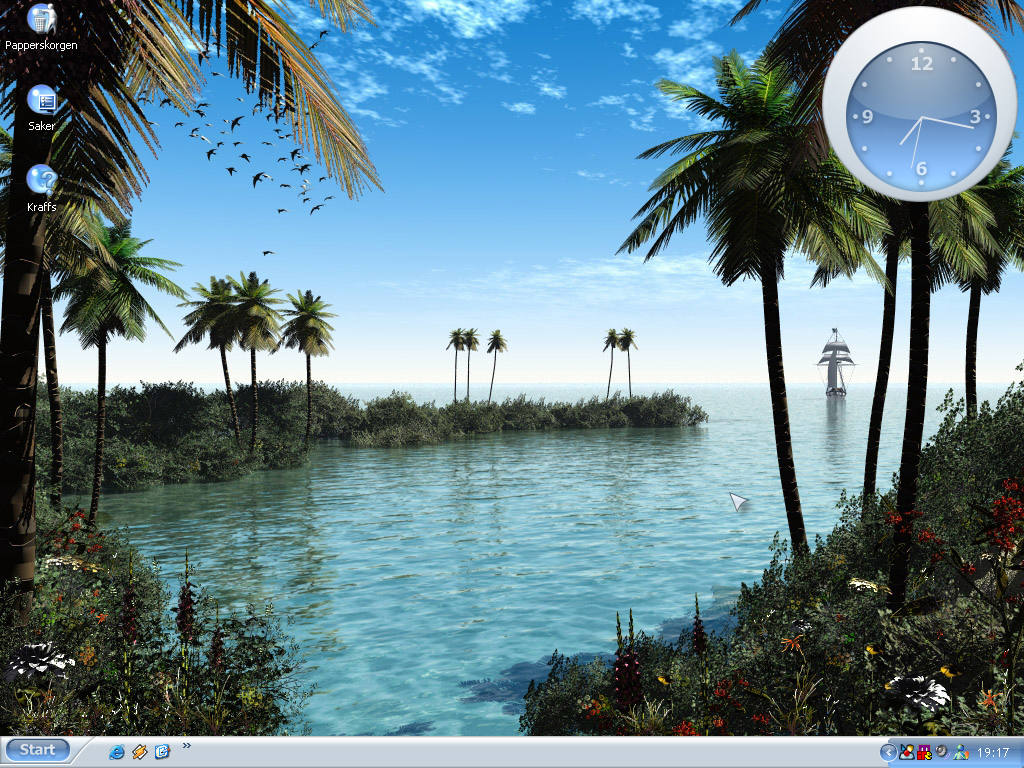Click the purple tray icon with yellow figure

tap(923, 751)
